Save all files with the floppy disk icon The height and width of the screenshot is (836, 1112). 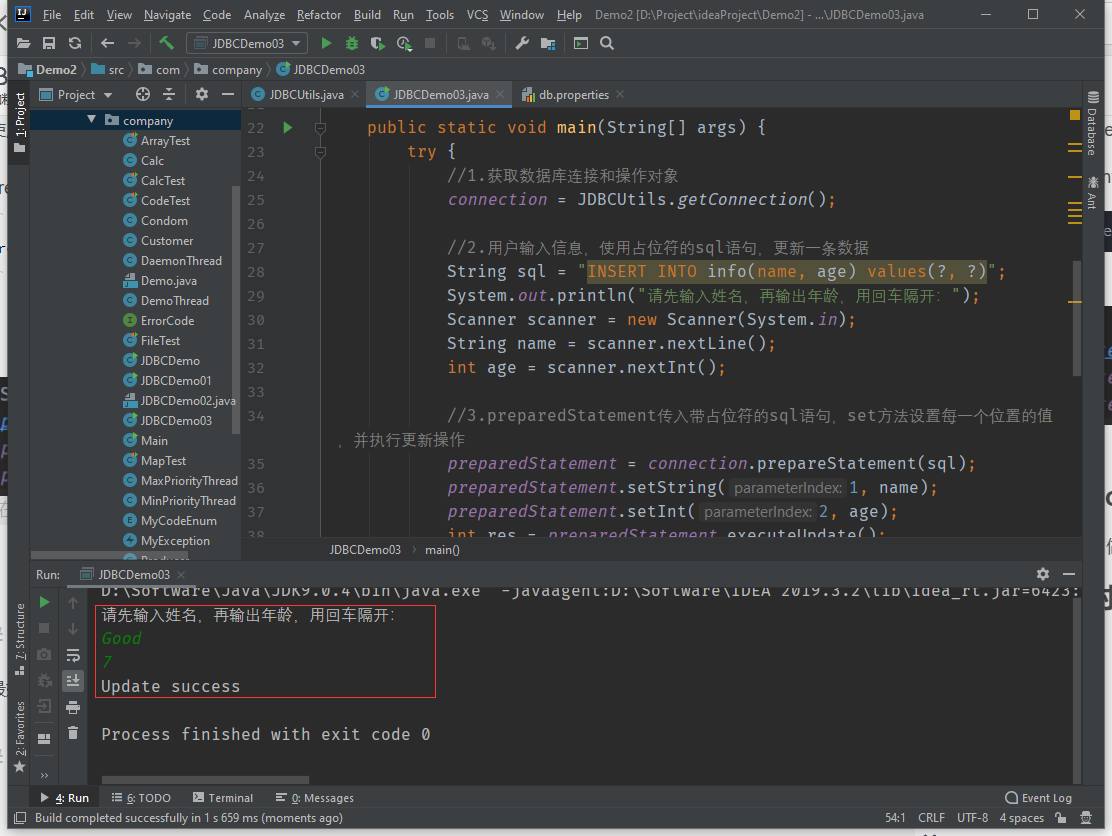[x=49, y=43]
